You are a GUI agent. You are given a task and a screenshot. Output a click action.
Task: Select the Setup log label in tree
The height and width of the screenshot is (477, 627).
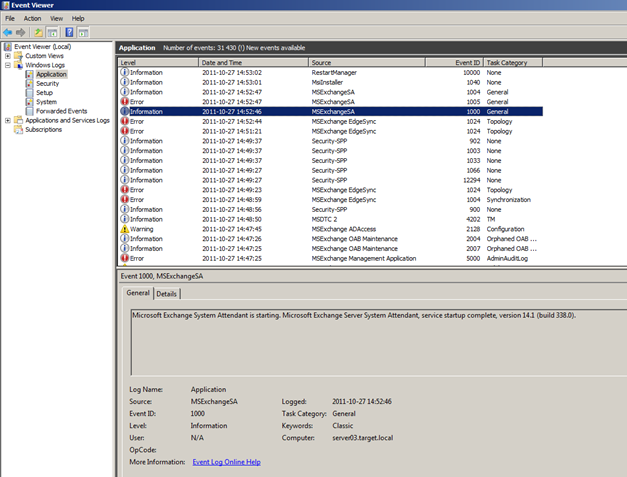44,93
